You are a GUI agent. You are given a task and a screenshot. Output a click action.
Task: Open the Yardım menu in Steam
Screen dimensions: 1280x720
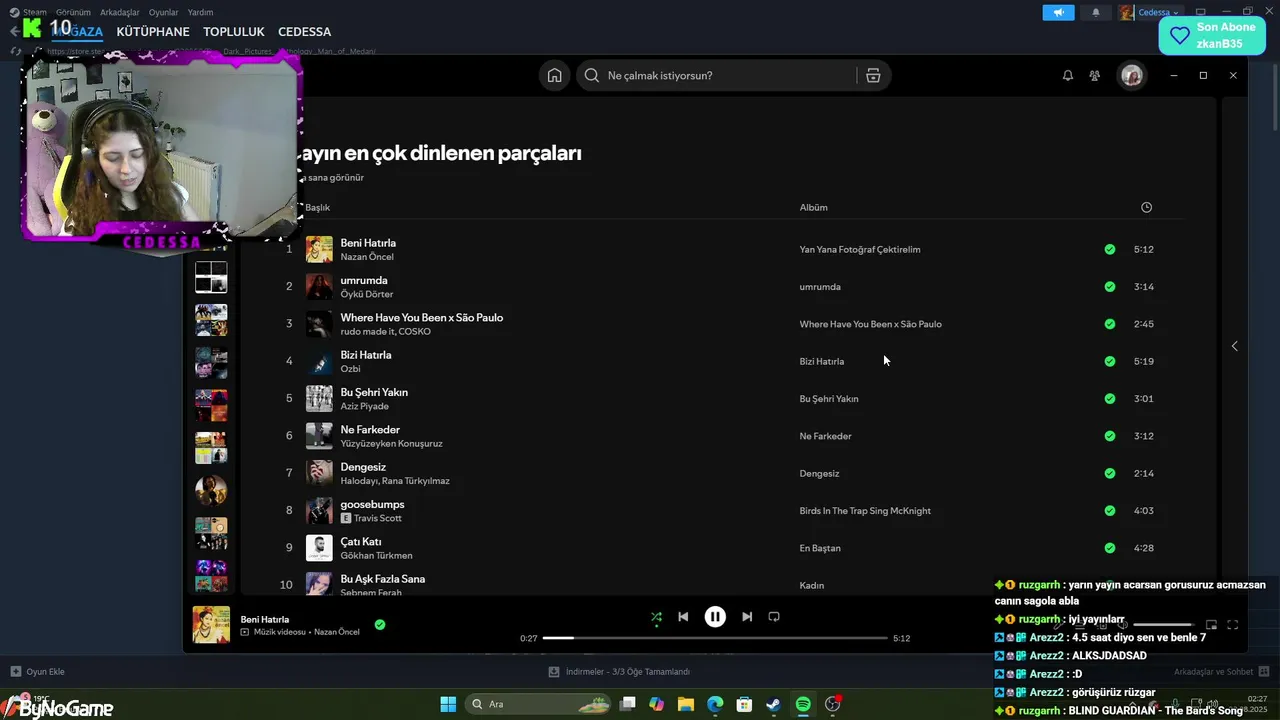[200, 12]
